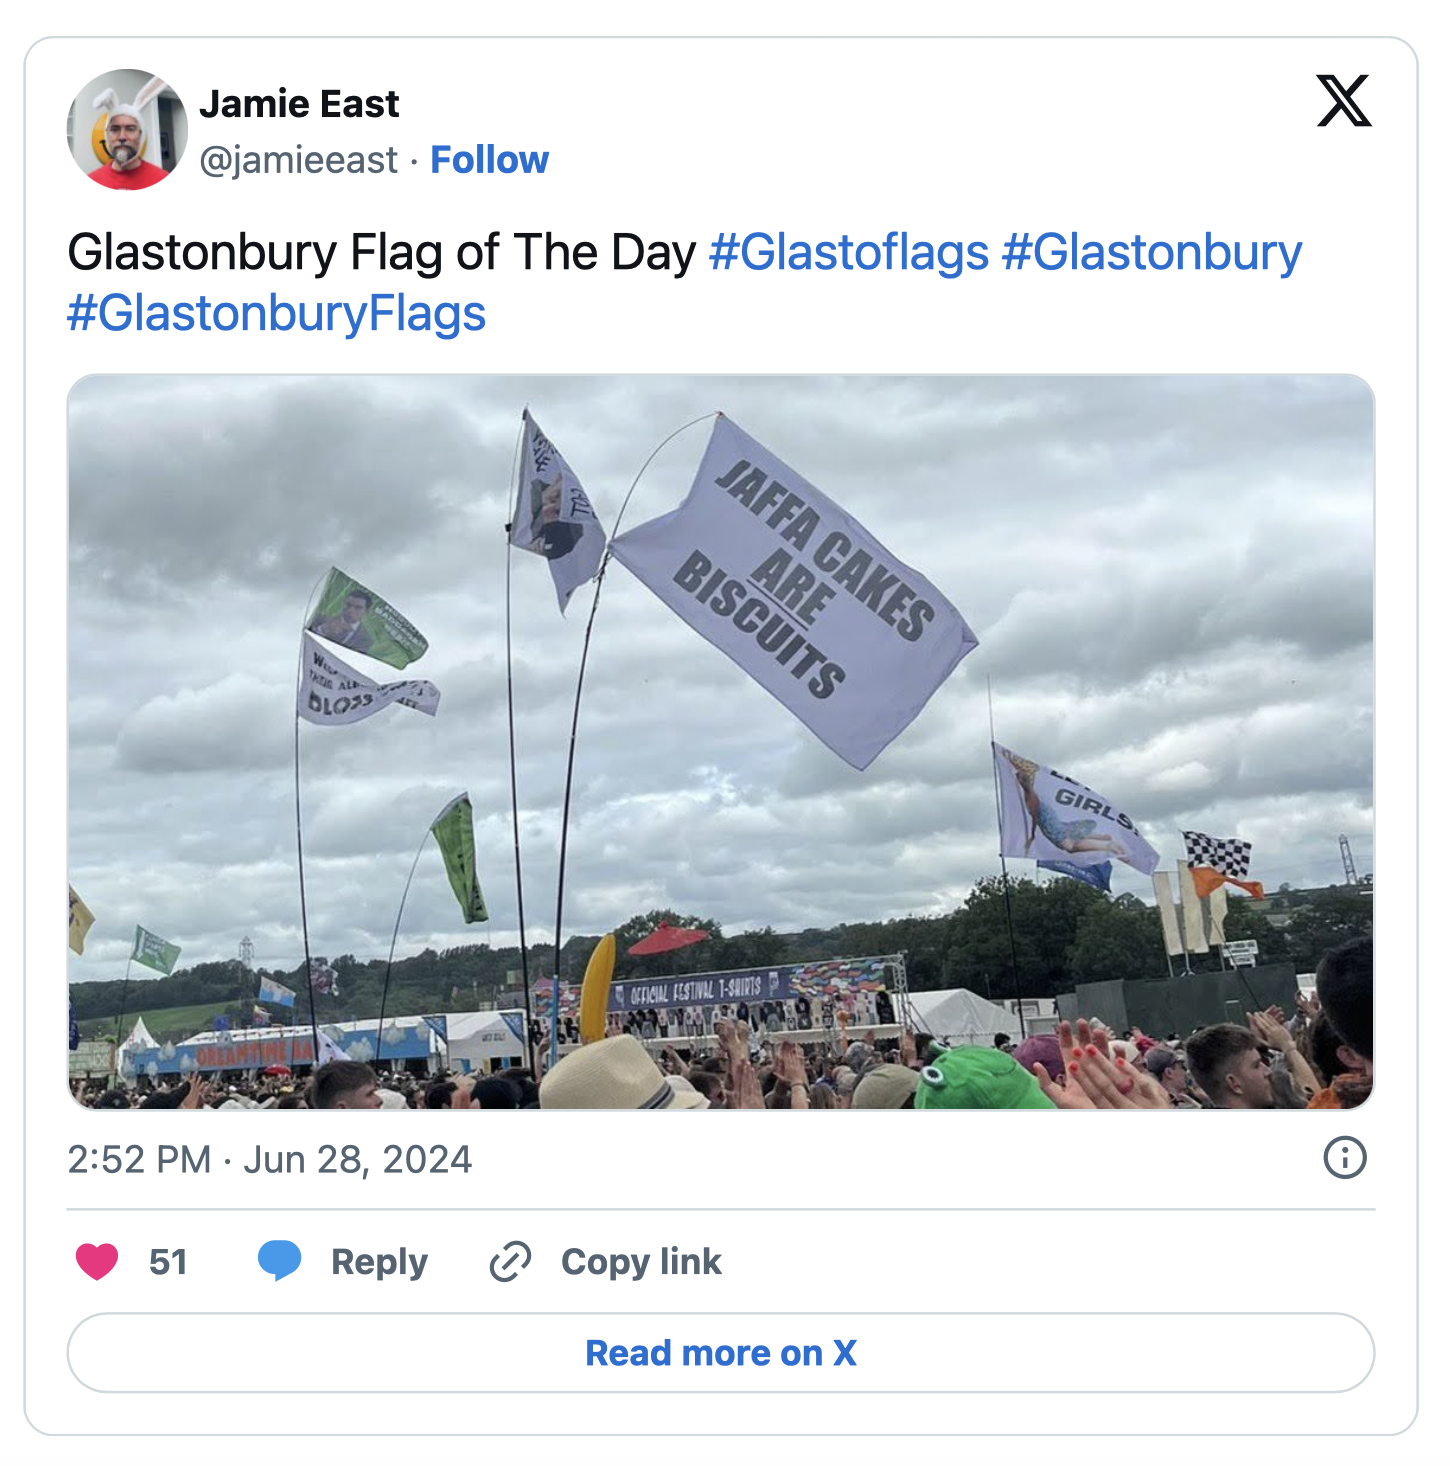This screenshot has width=1450, height=1466.
Task: Click the checkered flag in the photo
Action: (x=1217, y=852)
